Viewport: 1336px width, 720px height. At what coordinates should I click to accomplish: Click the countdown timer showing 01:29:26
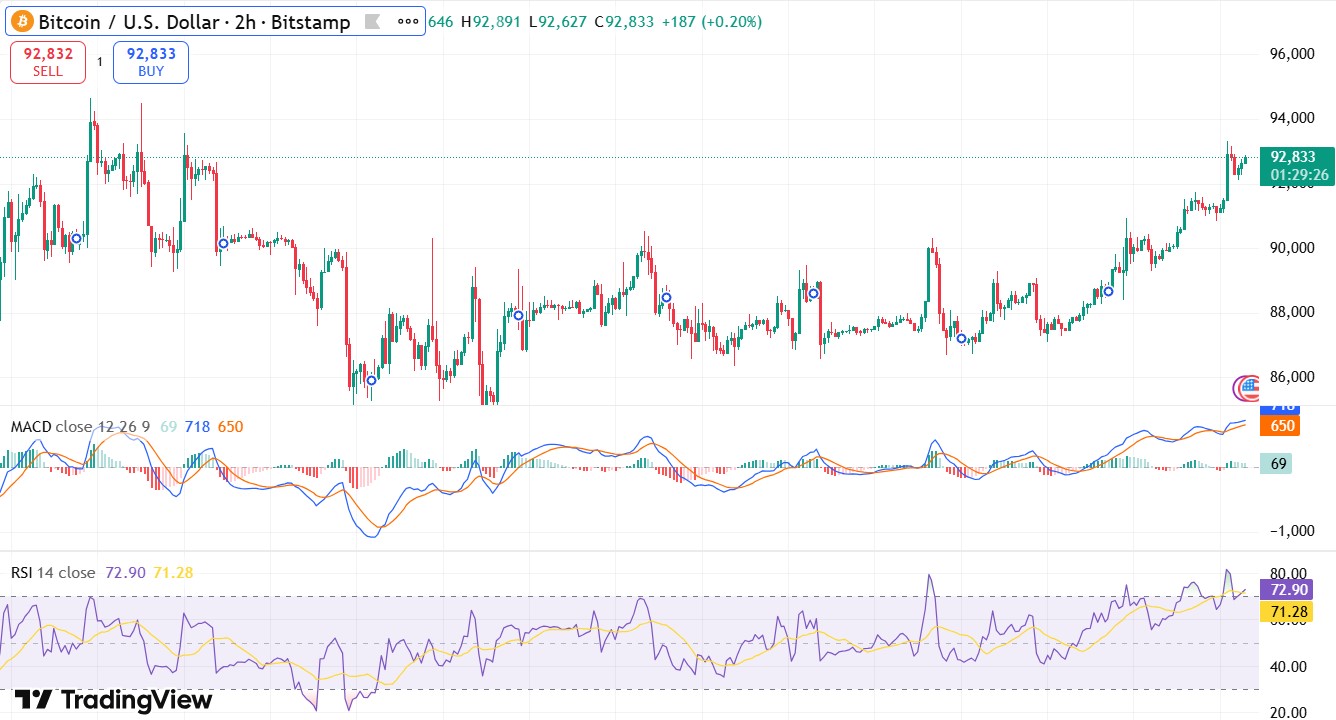(1294, 174)
